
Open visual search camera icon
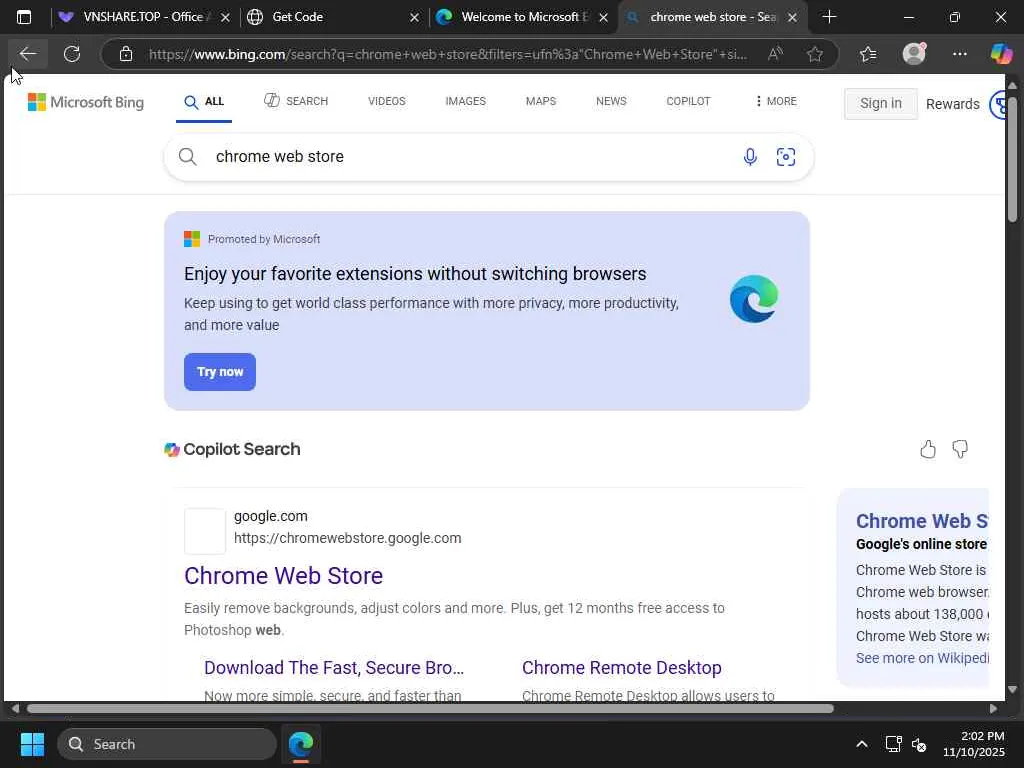786,157
